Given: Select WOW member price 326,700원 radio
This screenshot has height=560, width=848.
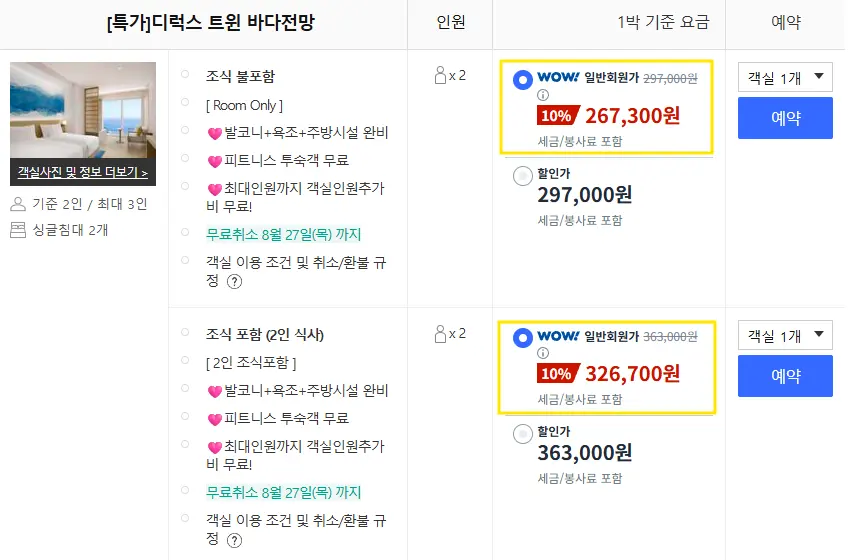Looking at the screenshot, I should coord(522,338).
